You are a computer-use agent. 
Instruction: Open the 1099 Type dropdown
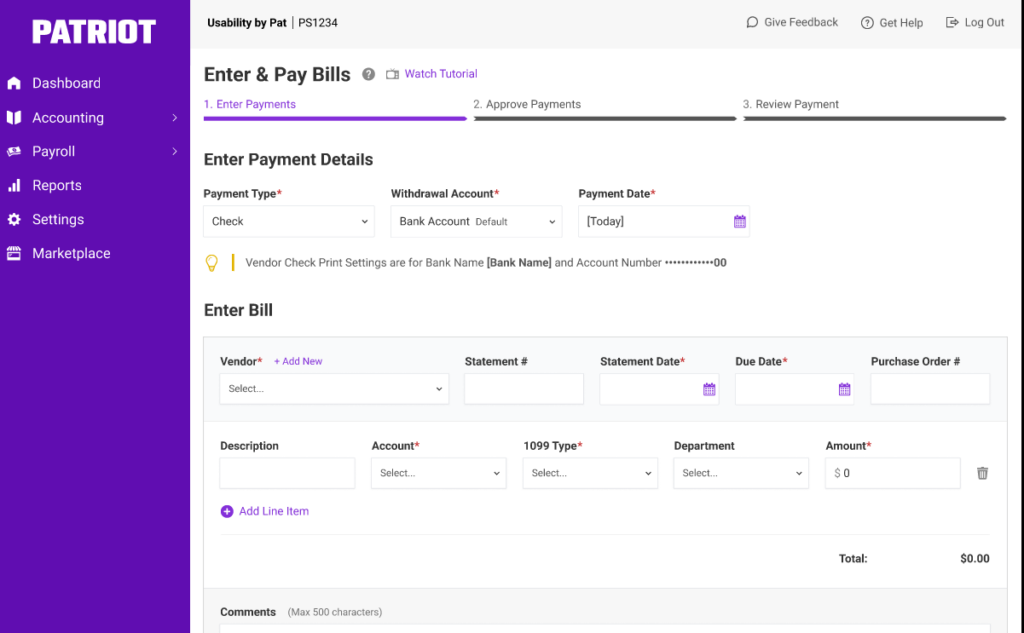(x=590, y=473)
